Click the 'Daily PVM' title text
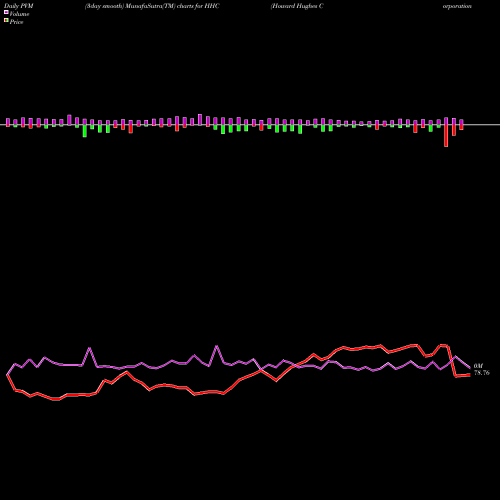The image size is (500, 500). tap(19, 6)
